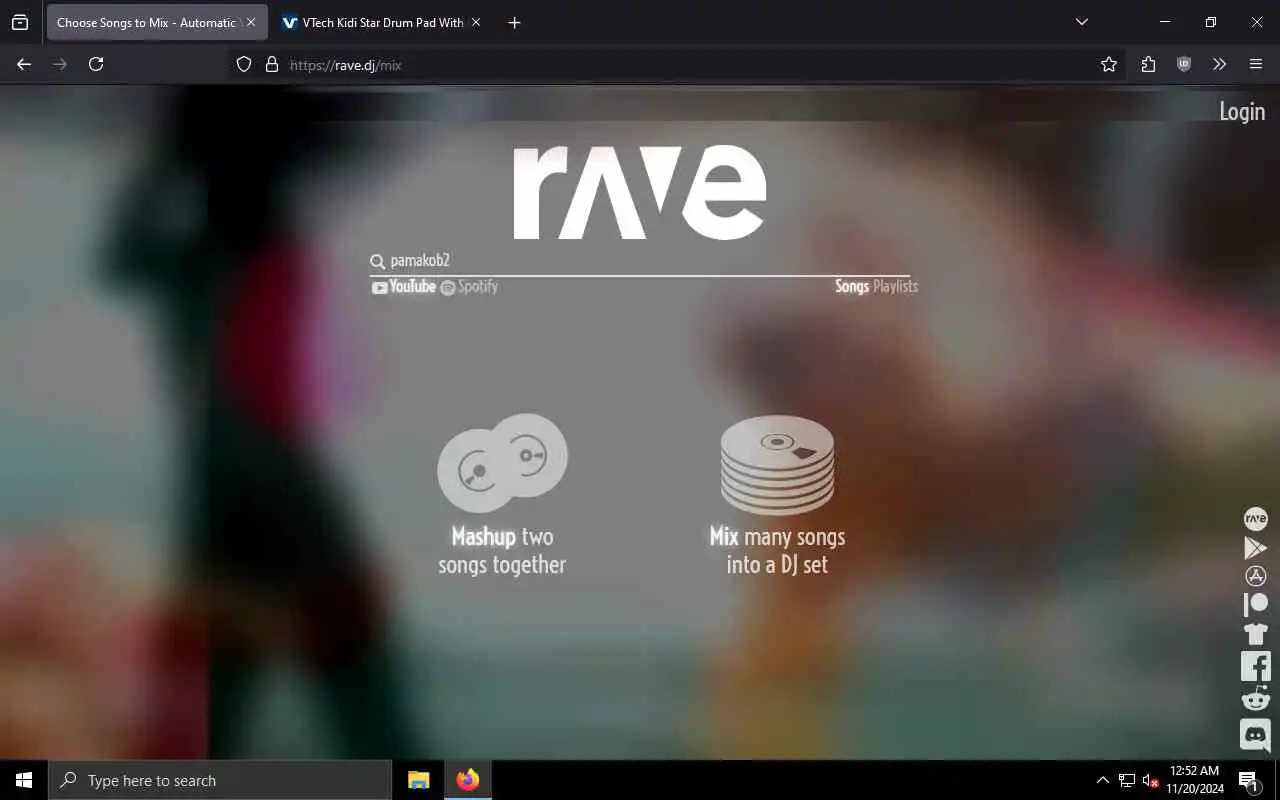Click the muted volume icon

click(1150, 780)
